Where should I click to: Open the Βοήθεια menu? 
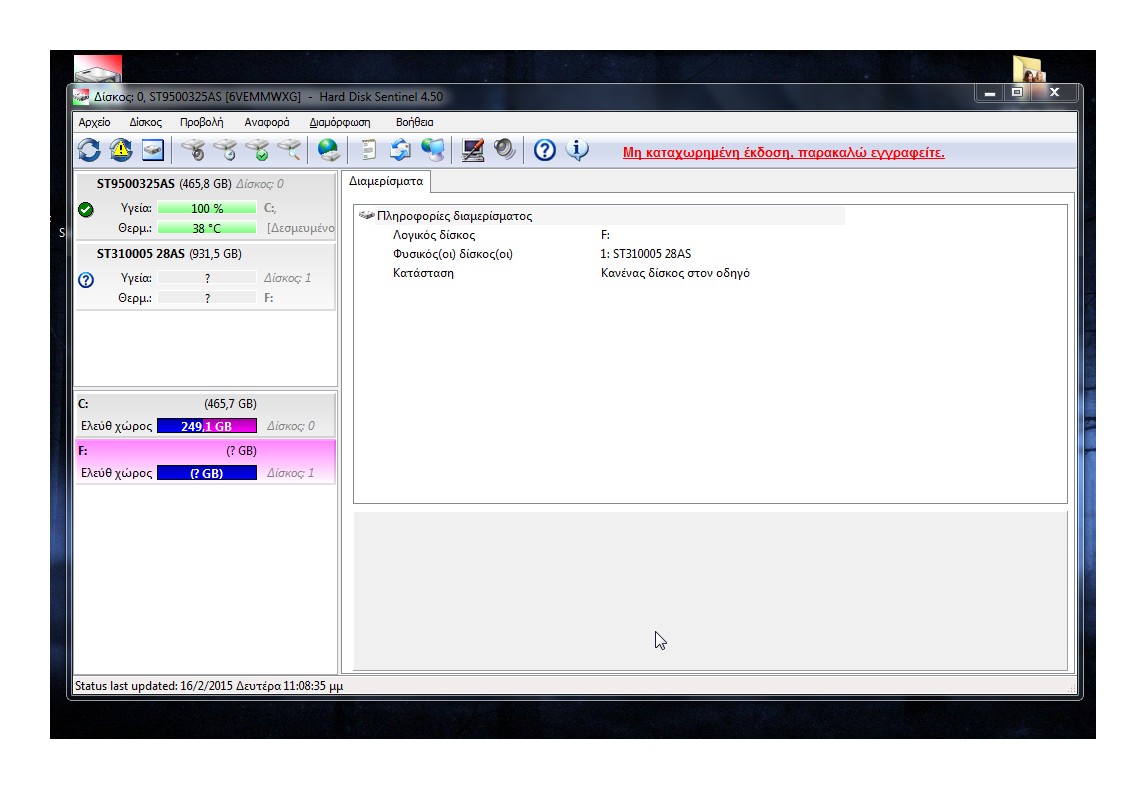pos(414,122)
